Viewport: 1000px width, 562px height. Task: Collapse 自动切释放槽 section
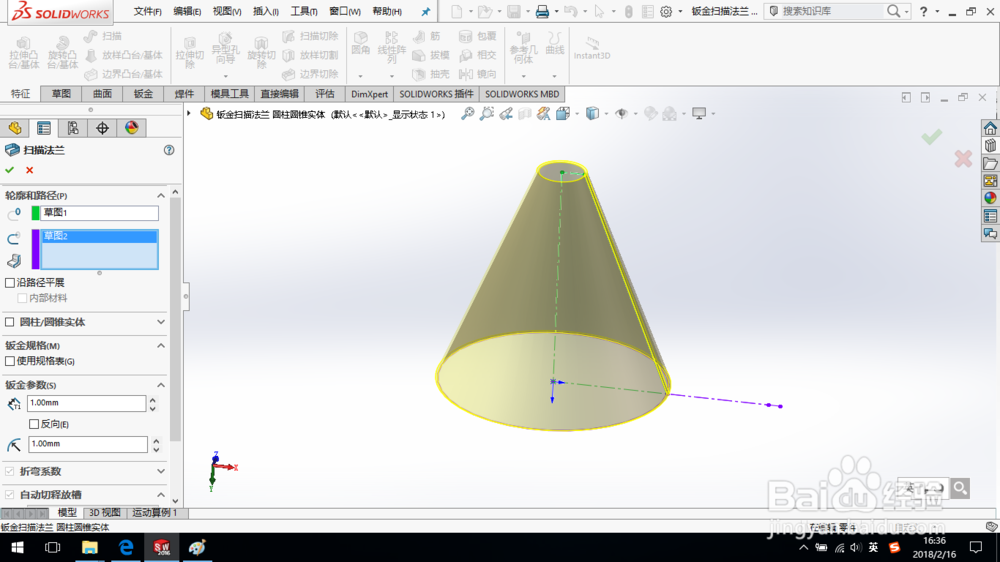(161, 494)
